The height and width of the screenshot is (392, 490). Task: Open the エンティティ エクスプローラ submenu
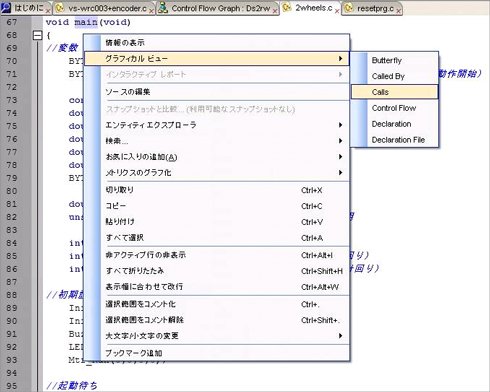click(x=216, y=125)
